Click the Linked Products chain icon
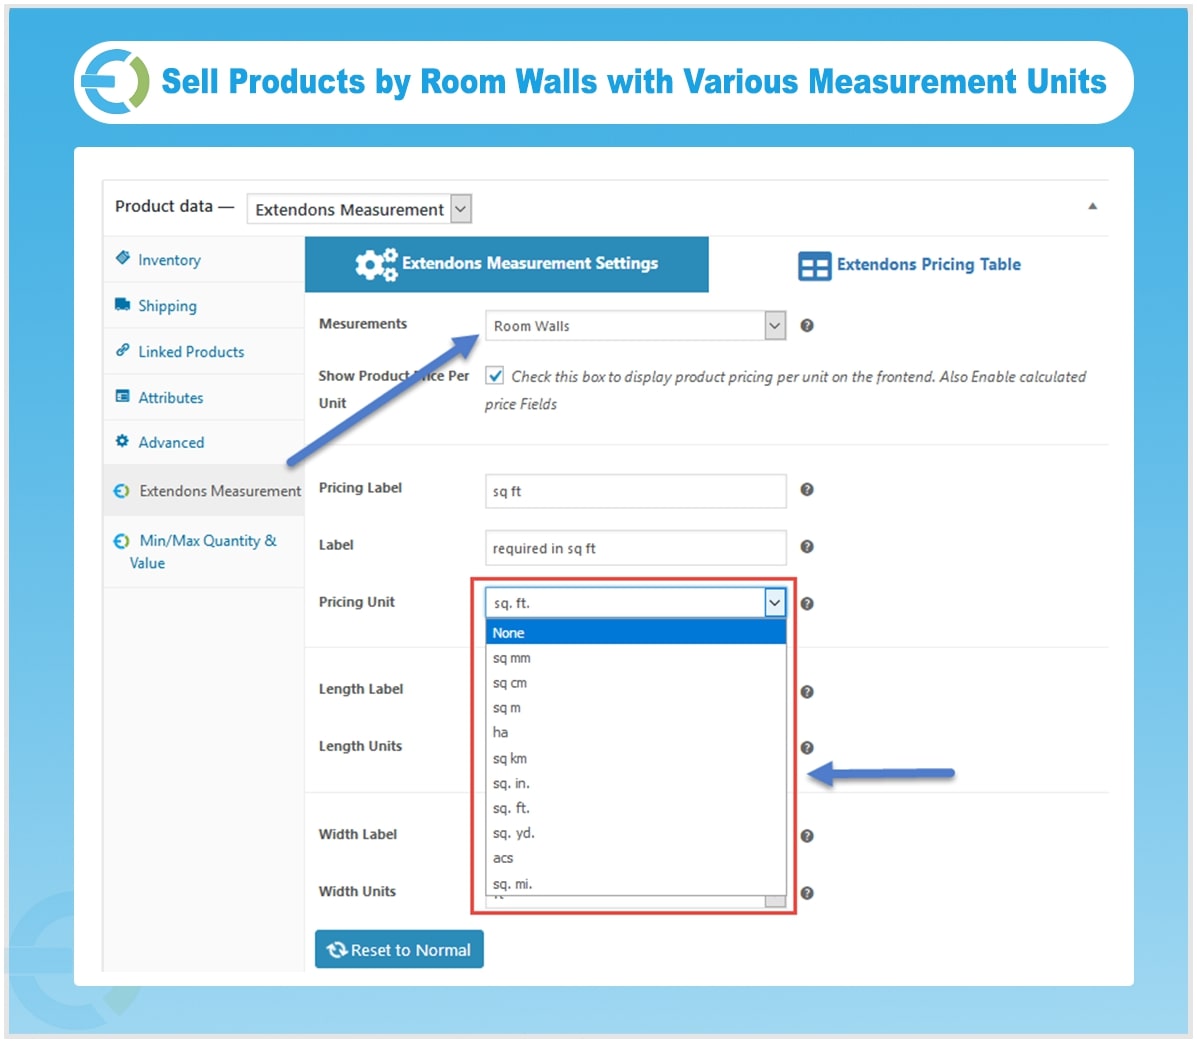 122,350
